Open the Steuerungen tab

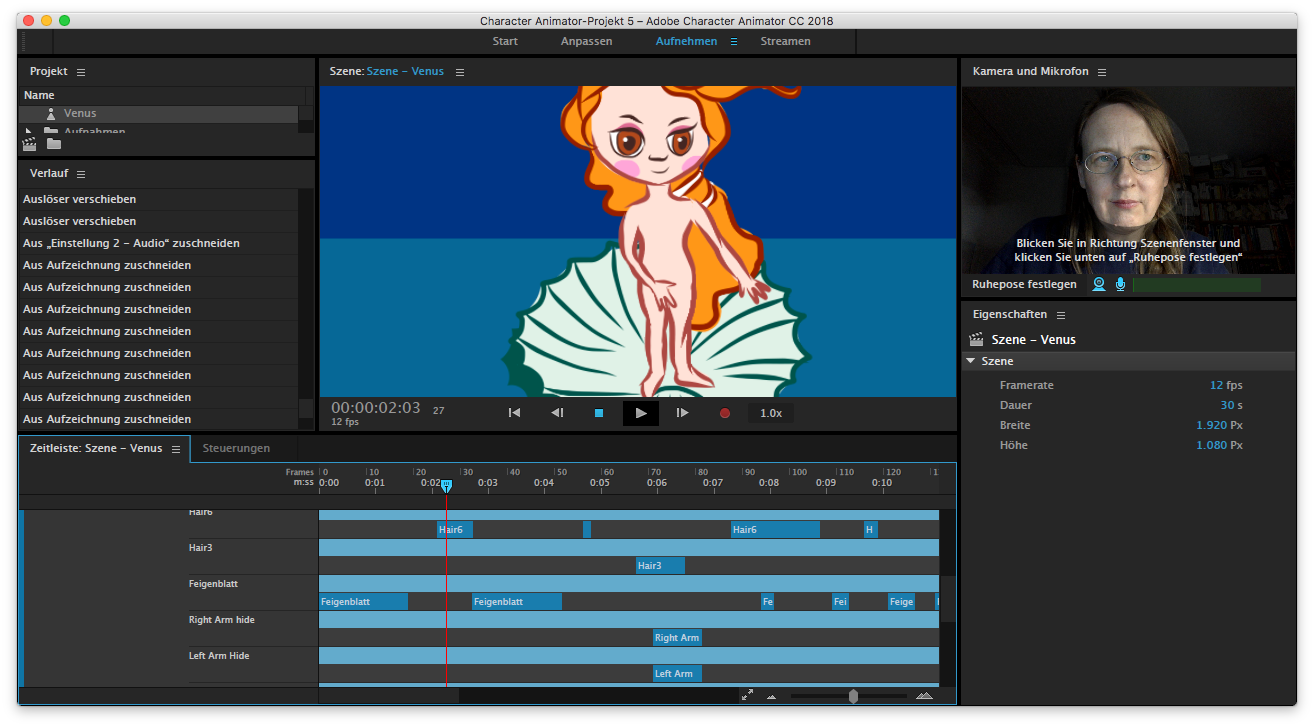(x=236, y=448)
